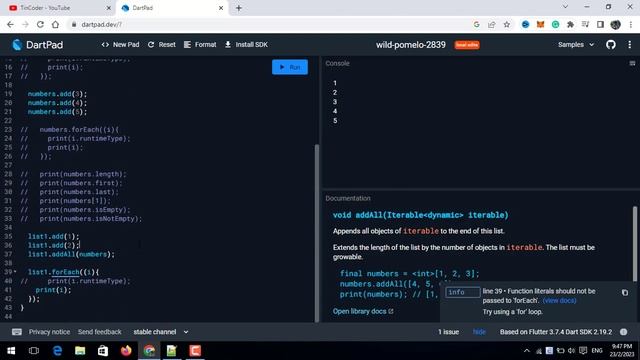The image size is (640, 360).
Task: Show hidden system tray icons
Action: (527, 351)
